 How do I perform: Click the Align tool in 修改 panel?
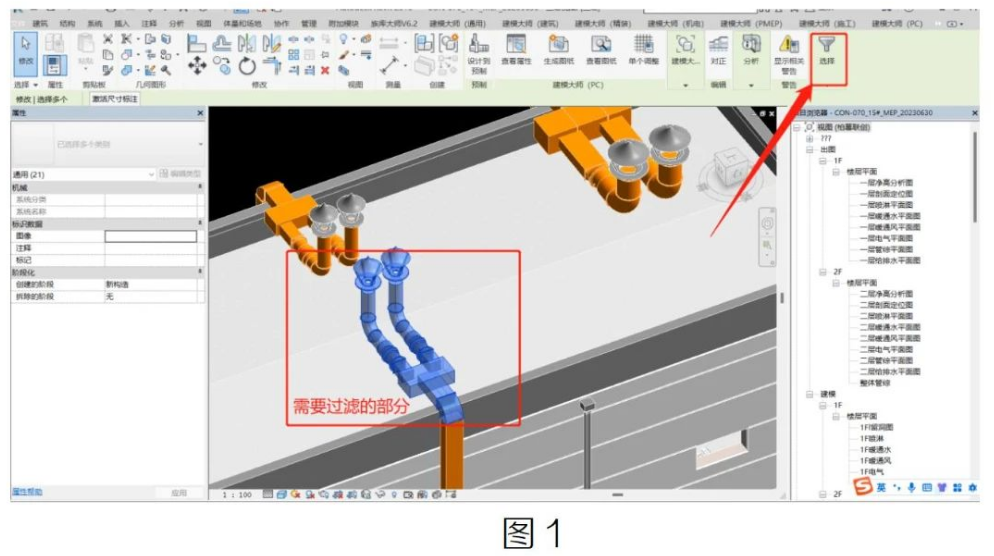click(x=197, y=43)
